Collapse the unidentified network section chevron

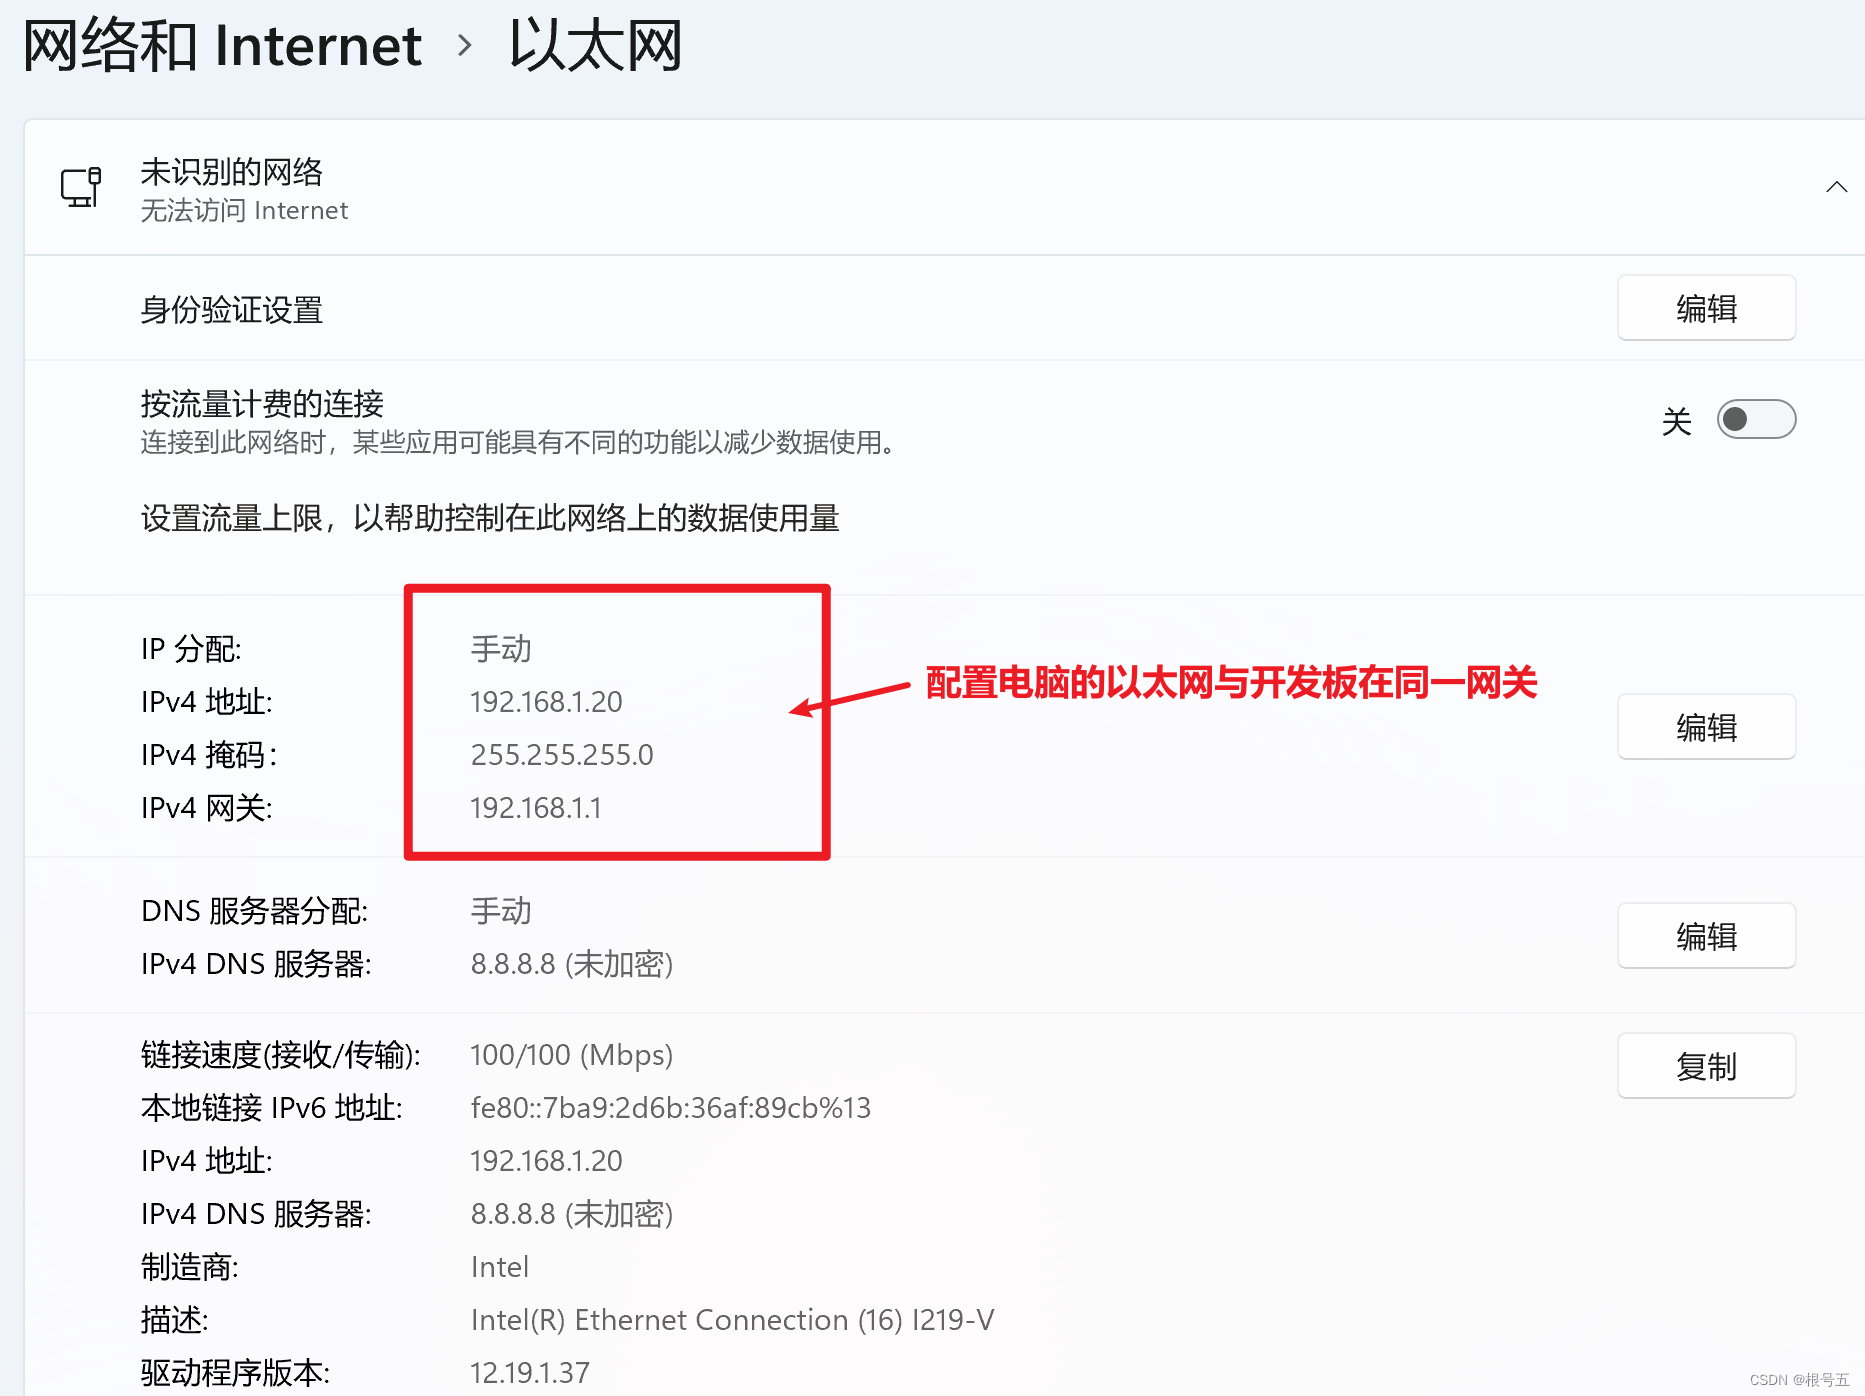pos(1836,187)
